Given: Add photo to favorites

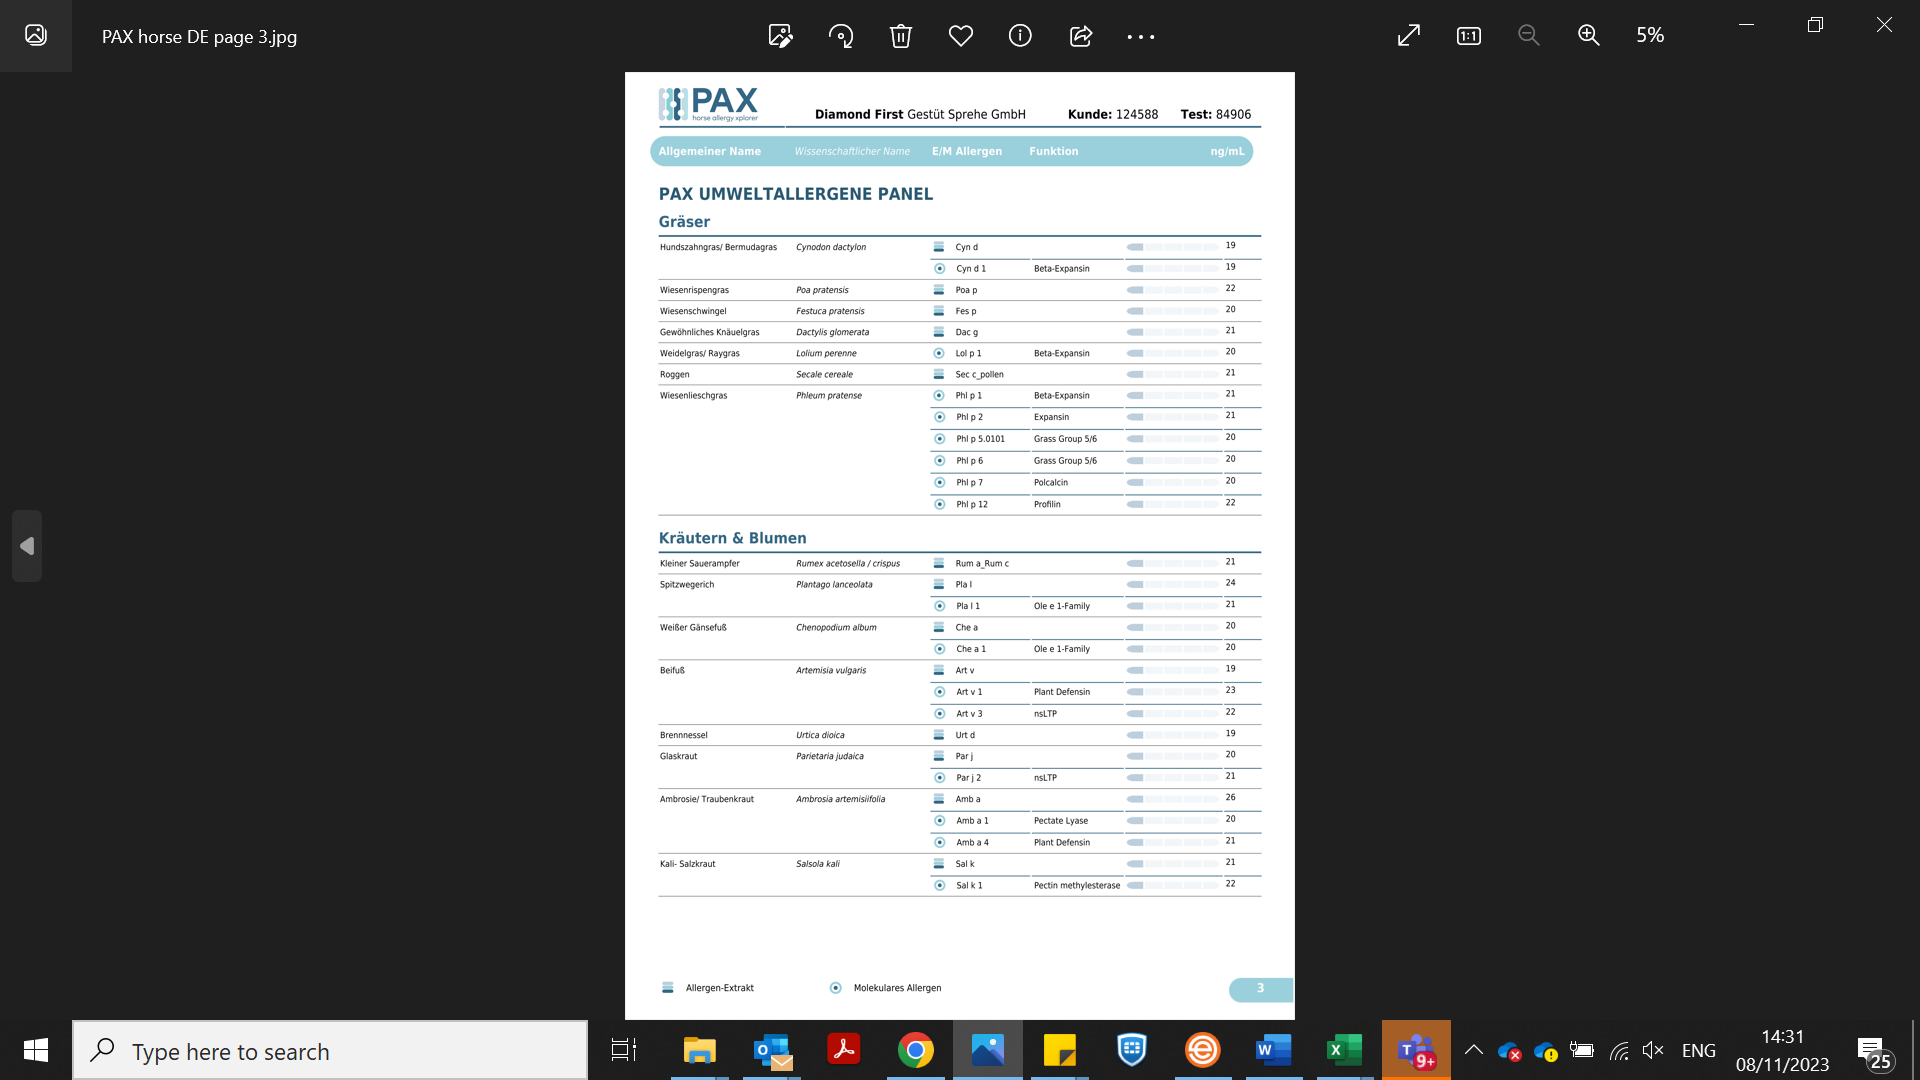Looking at the screenshot, I should tap(960, 36).
